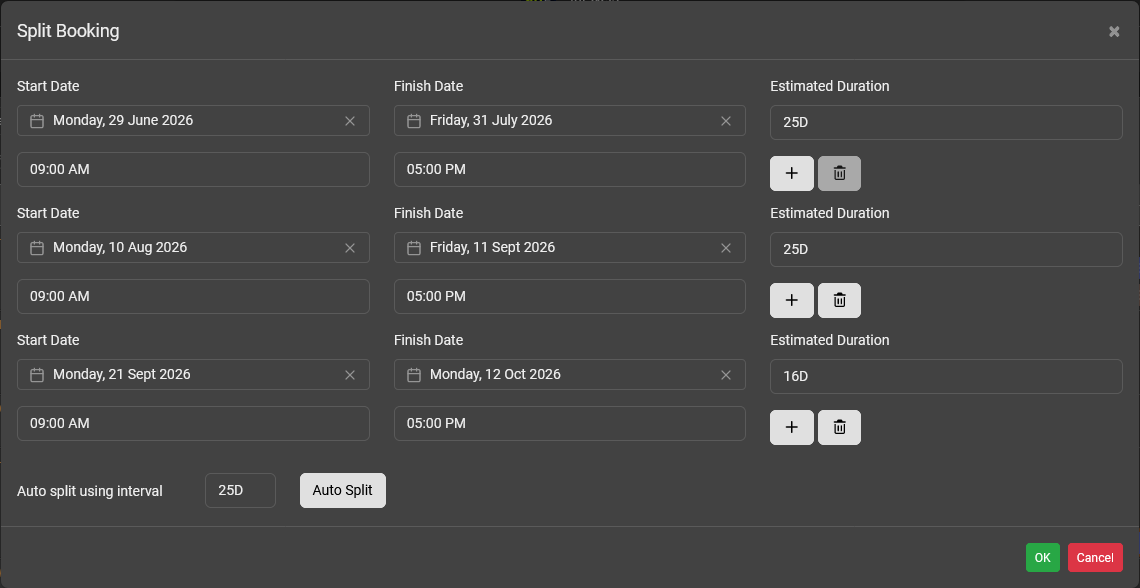Viewport: 1140px width, 588px height.
Task: Focus the auto split interval field
Action: click(x=240, y=490)
